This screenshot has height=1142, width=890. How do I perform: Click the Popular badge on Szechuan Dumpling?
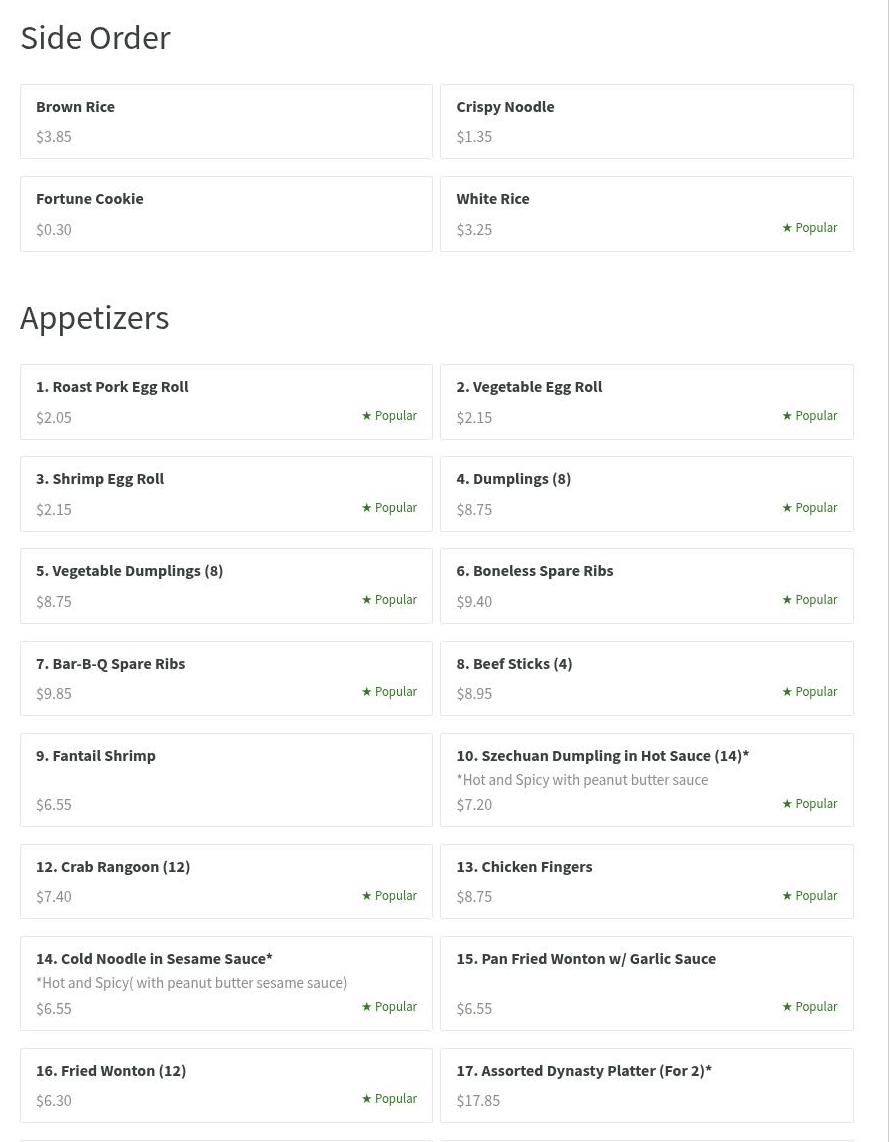click(809, 804)
